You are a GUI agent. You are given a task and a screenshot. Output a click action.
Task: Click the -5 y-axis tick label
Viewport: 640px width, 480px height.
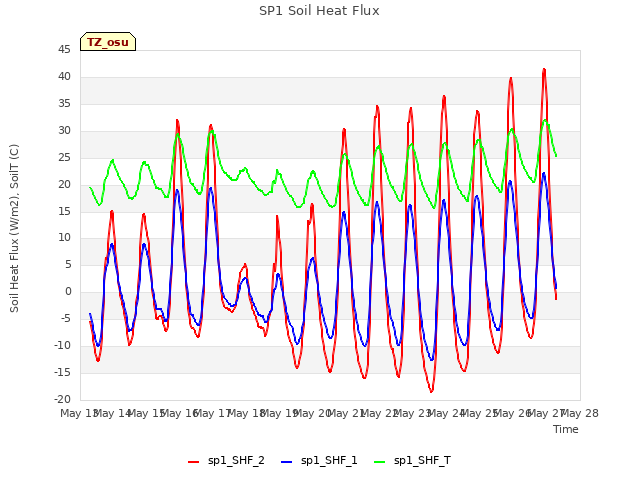65,319
